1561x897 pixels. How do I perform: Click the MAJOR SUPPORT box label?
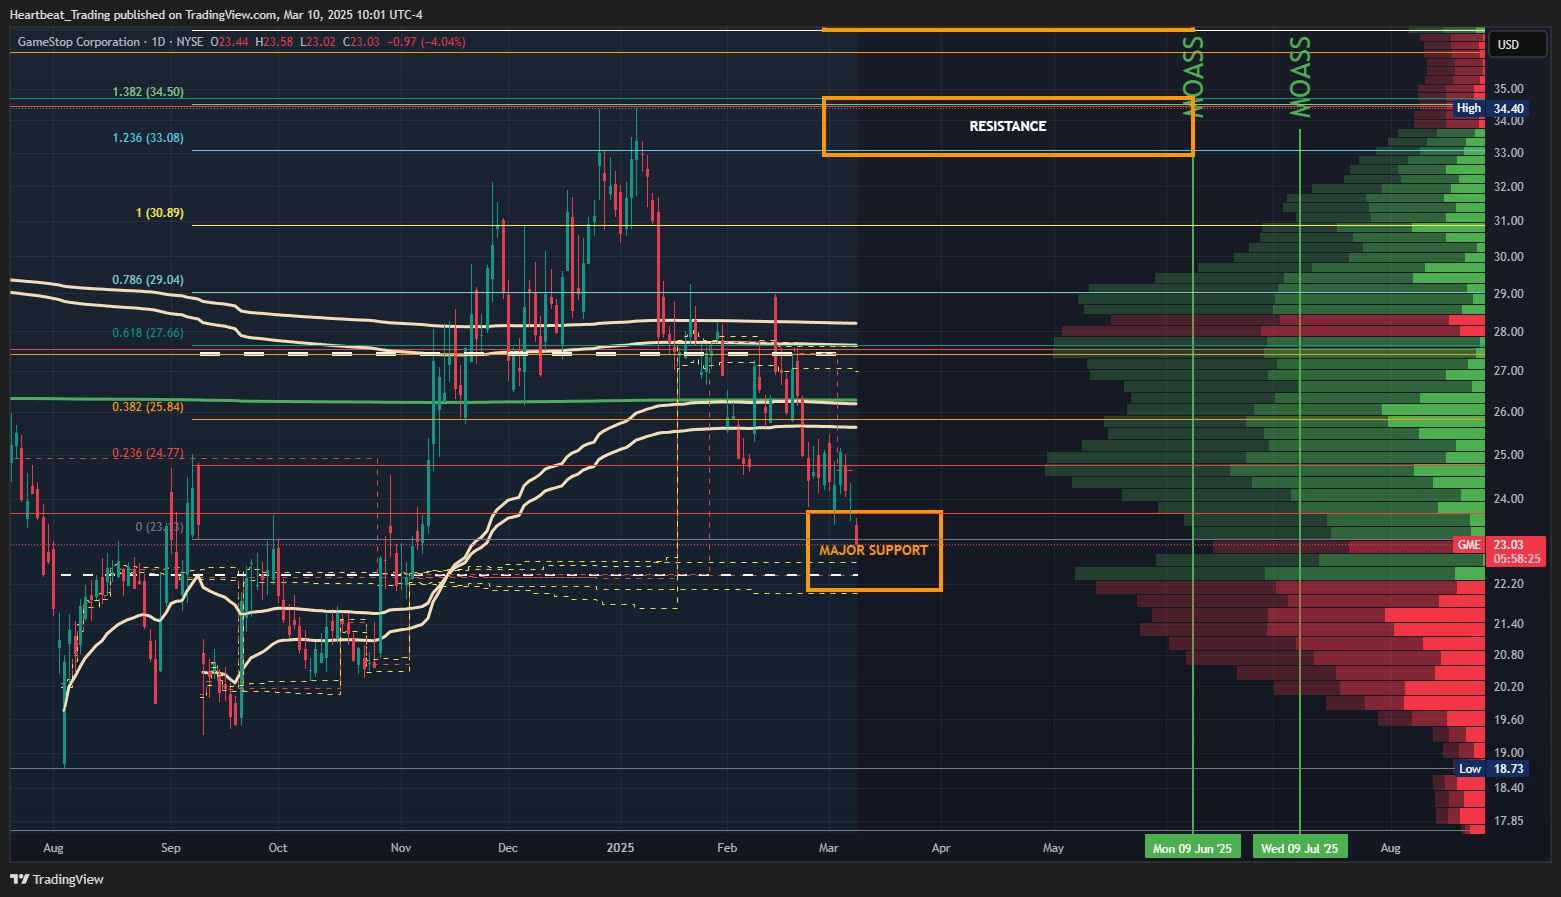click(x=873, y=550)
